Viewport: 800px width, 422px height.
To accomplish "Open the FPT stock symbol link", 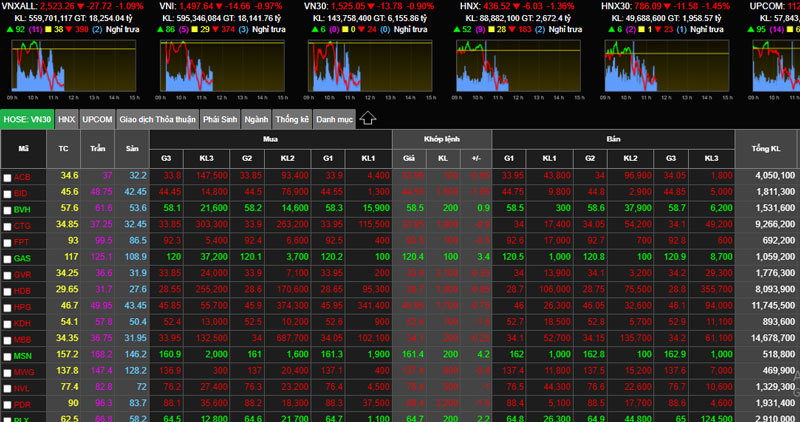I will (21, 241).
